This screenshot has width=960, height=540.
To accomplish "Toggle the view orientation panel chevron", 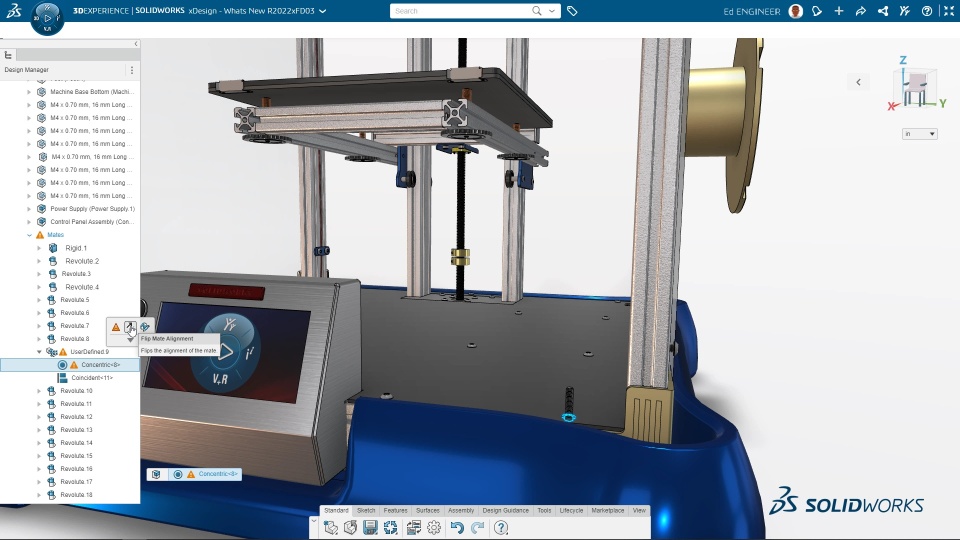I will (858, 82).
